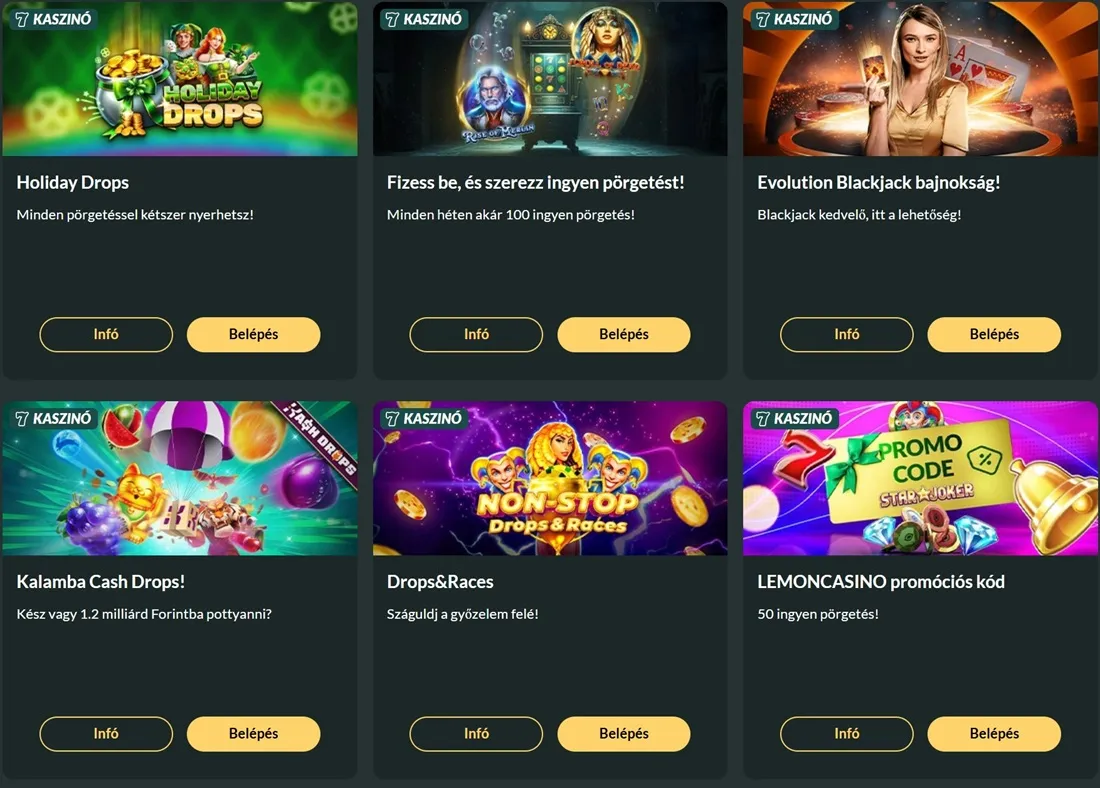Open Infó for LEMONCASINO promóciós kód

click(x=847, y=733)
